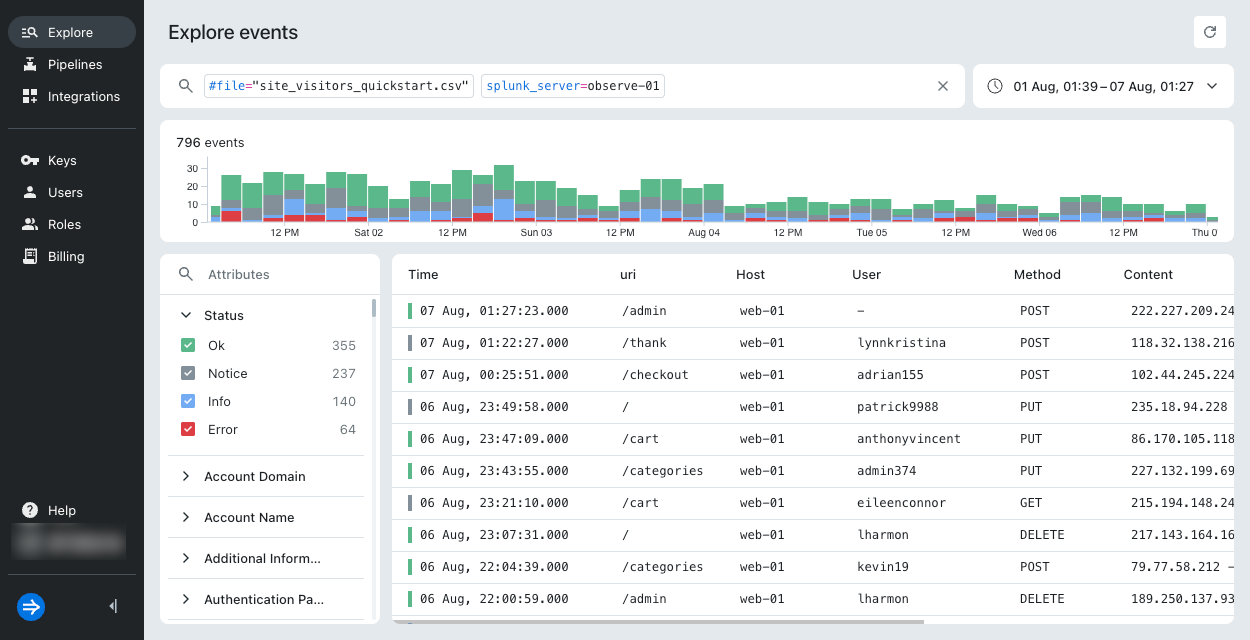Click the green indicator on 01:27:23 row
The height and width of the screenshot is (640, 1250).
410,311
